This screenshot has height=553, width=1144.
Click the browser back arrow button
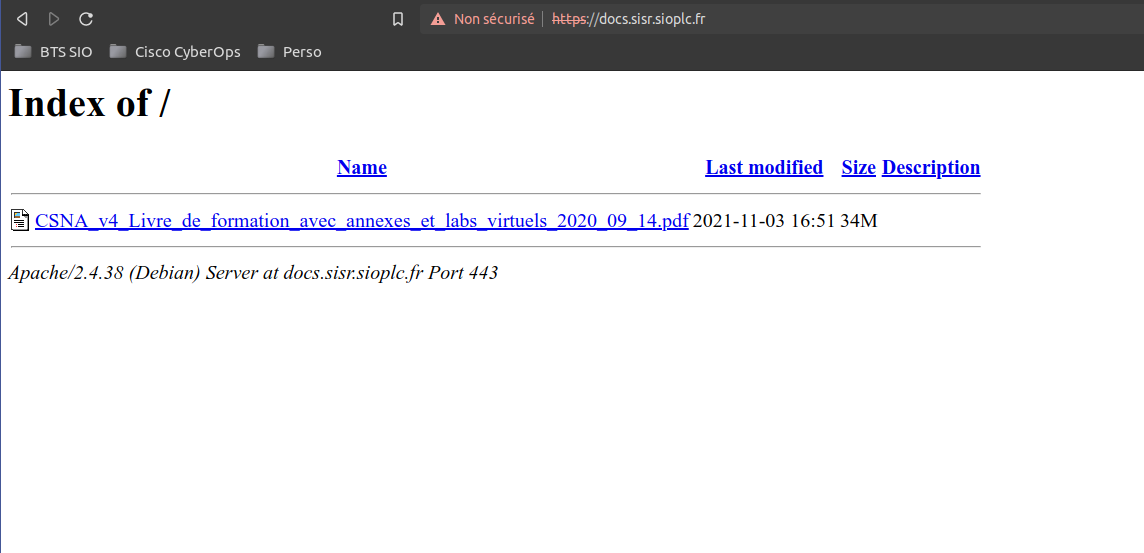point(23,19)
